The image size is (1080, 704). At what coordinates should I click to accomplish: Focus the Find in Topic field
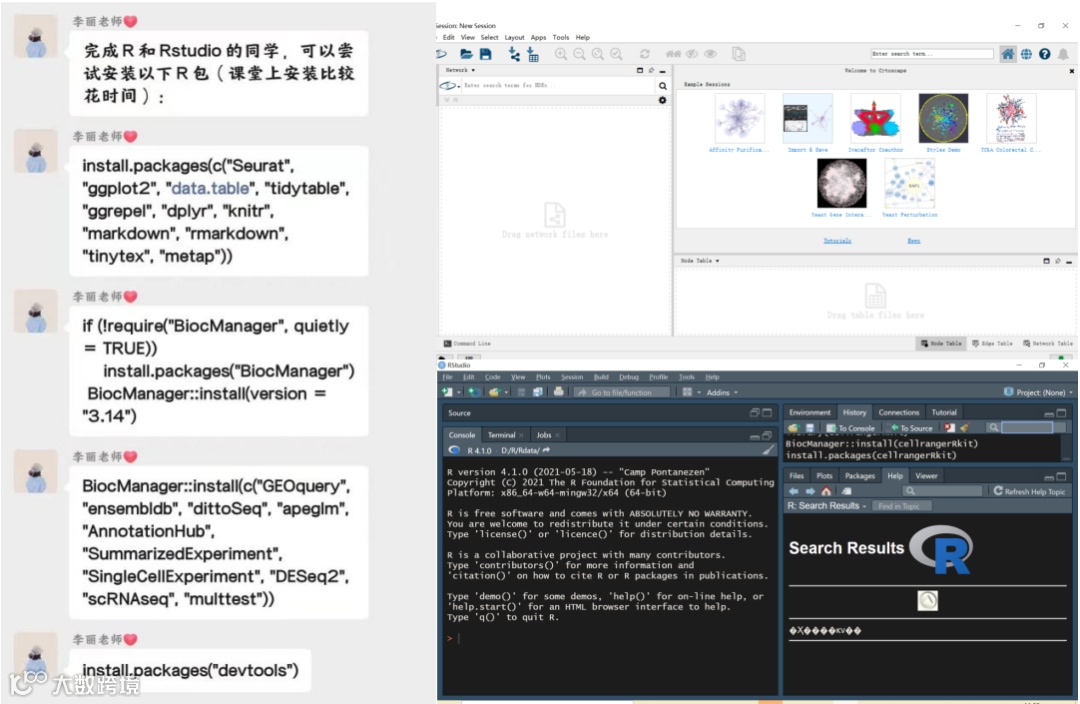tap(902, 506)
